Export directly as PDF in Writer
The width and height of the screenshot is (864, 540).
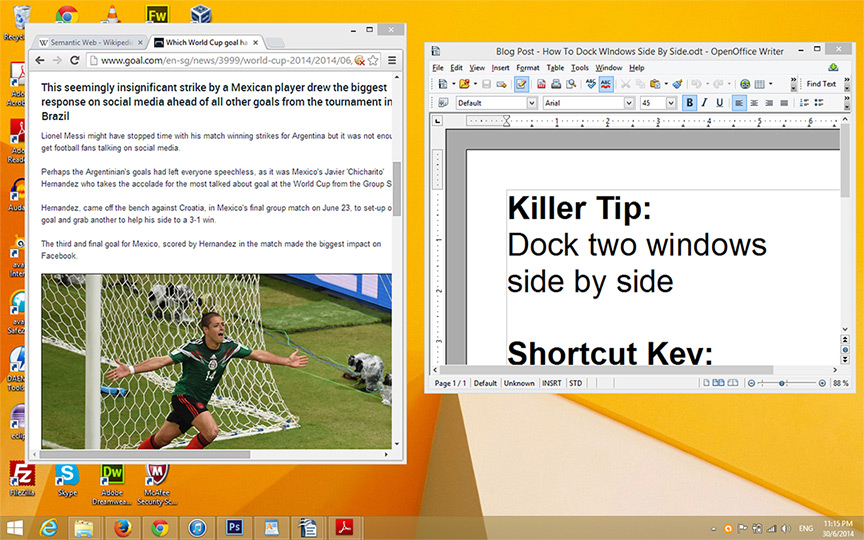click(x=541, y=84)
